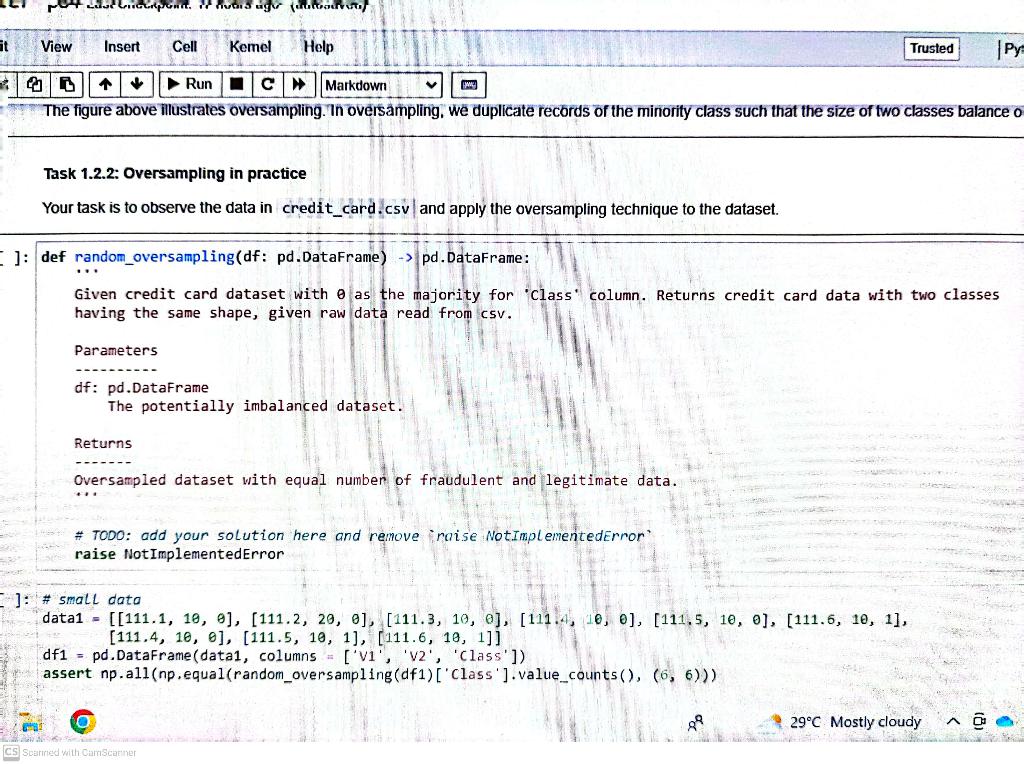Move the selected cell up
This screenshot has height=764, width=1024.
[104, 84]
